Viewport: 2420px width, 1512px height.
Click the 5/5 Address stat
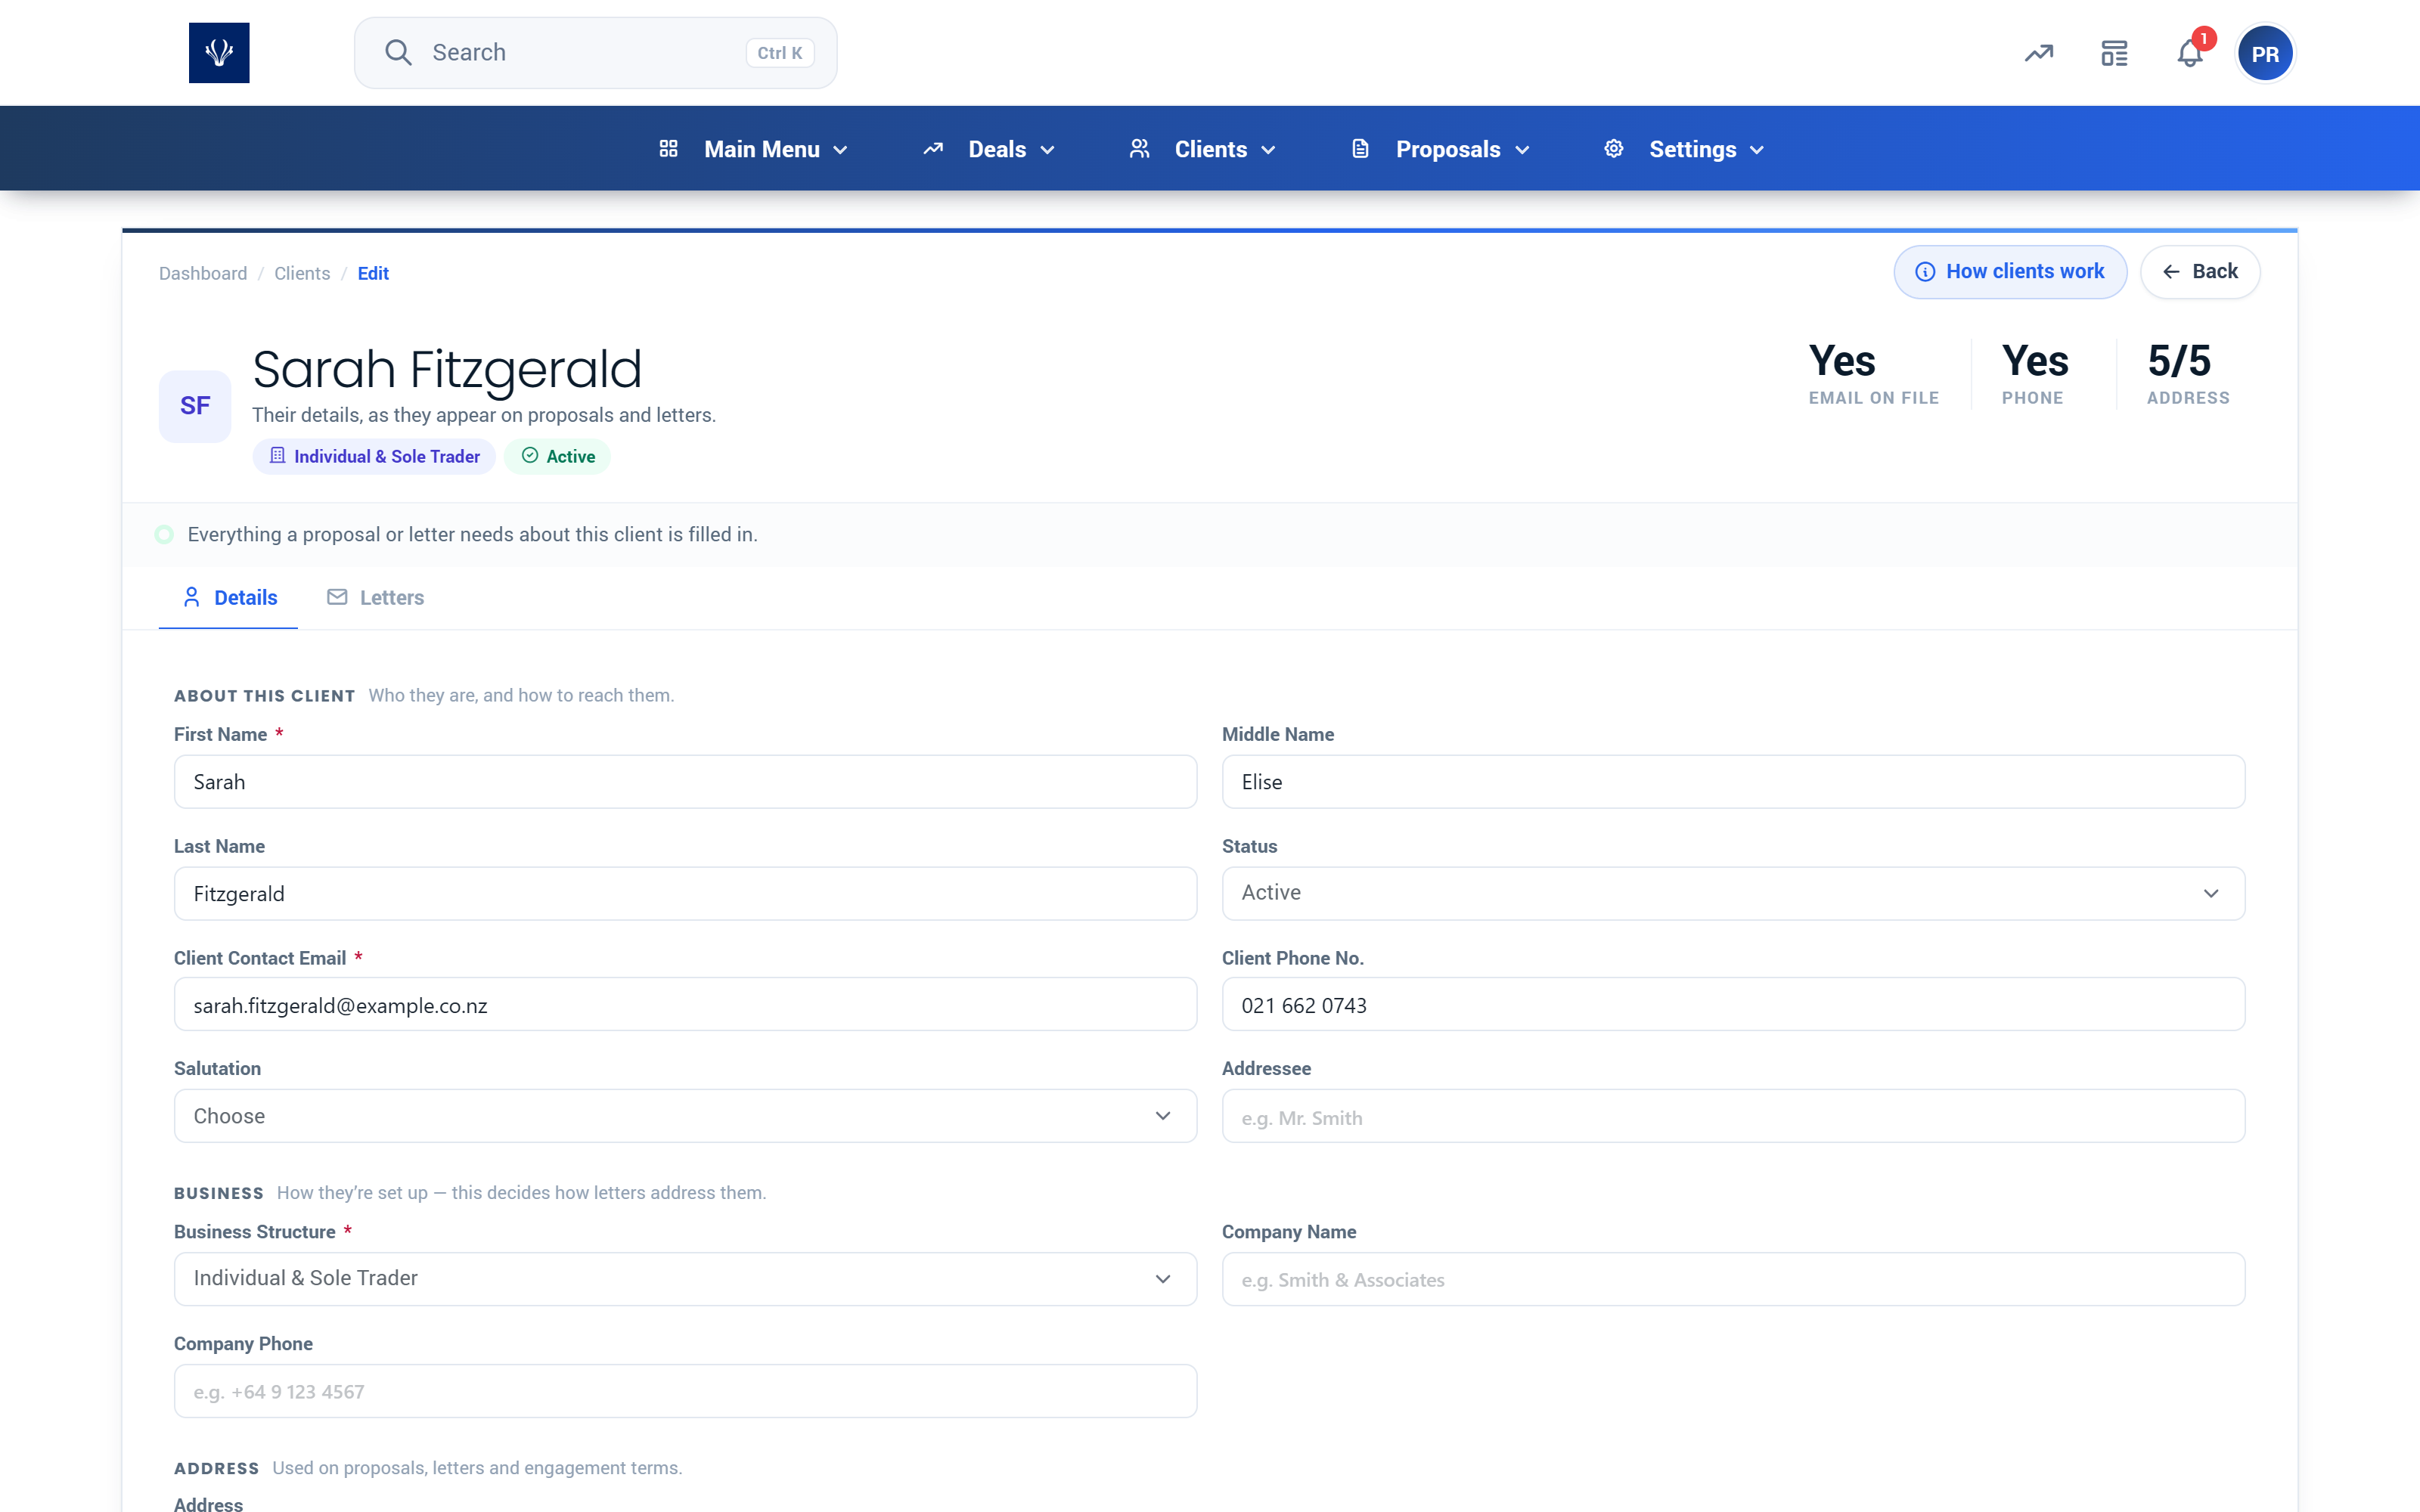2188,373
